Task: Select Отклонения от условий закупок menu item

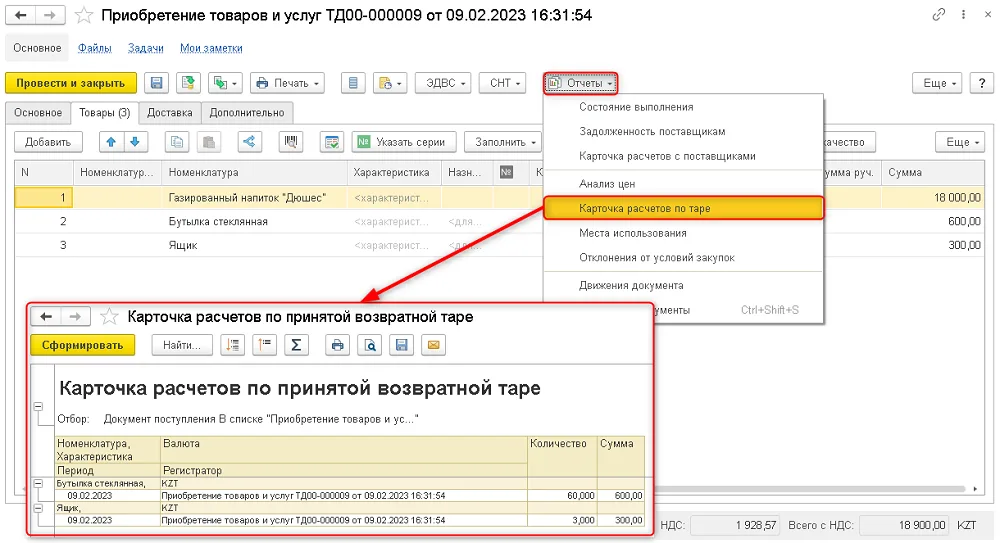Action: click(x=683, y=257)
